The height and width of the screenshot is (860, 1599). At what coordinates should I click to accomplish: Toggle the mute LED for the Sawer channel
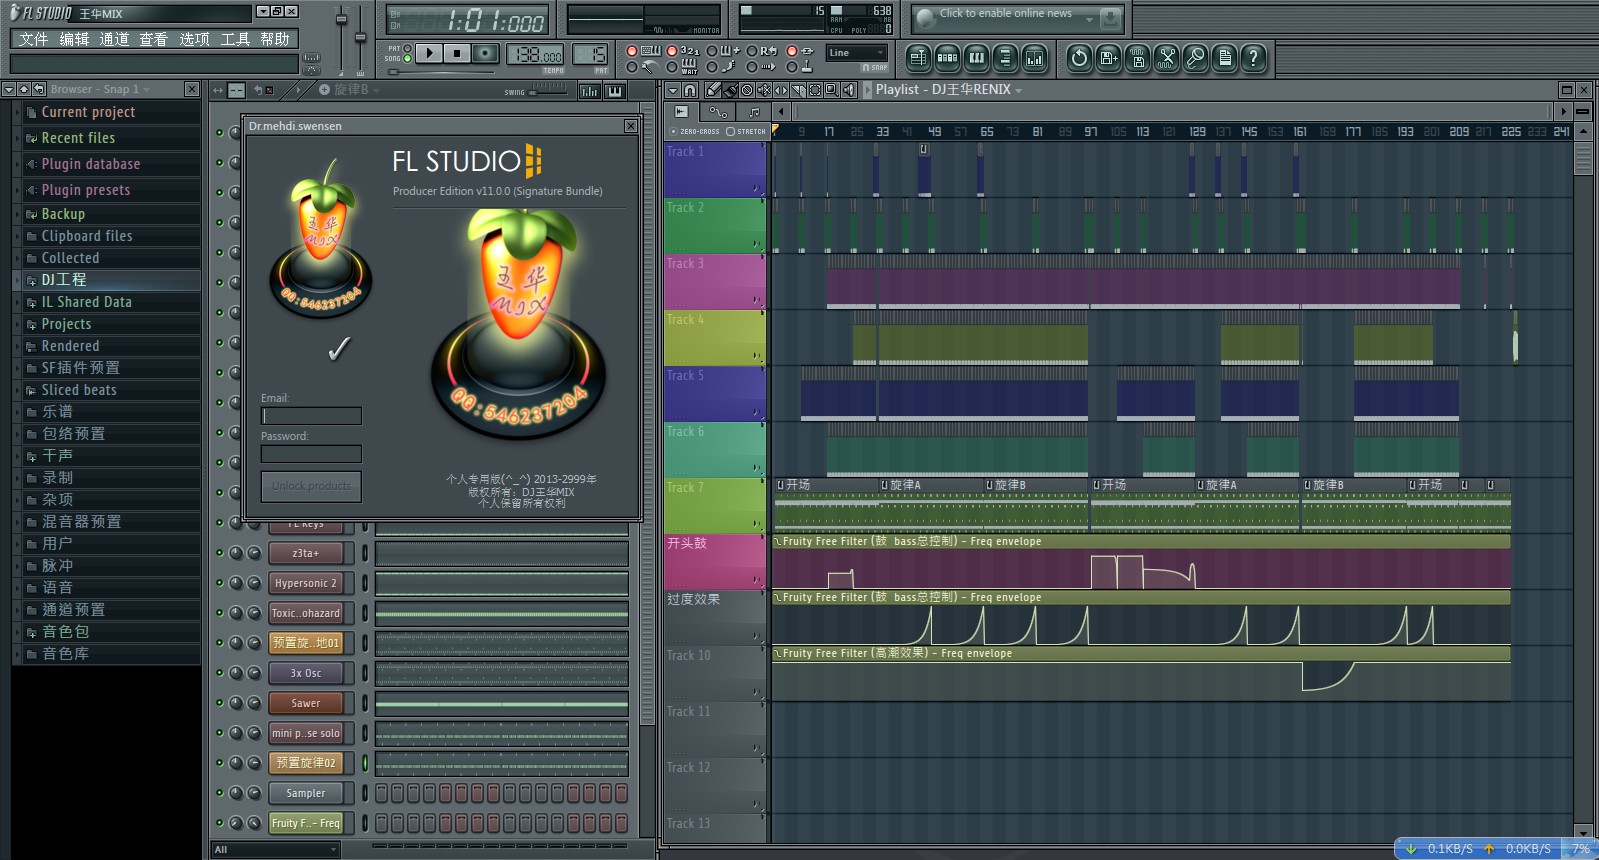tap(219, 703)
